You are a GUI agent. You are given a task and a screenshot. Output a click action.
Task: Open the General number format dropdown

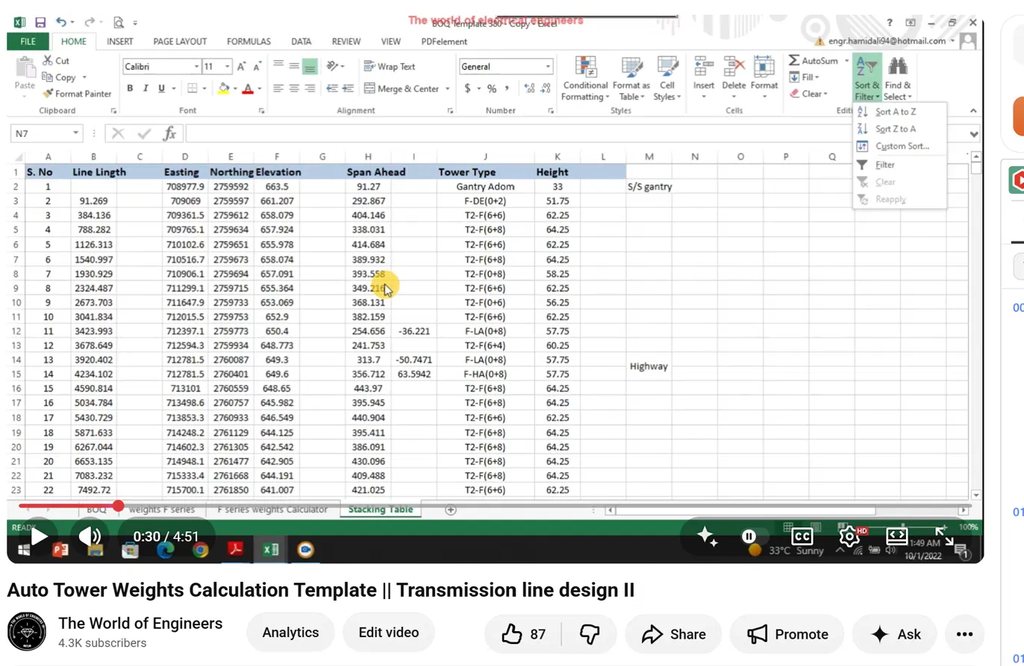click(547, 67)
